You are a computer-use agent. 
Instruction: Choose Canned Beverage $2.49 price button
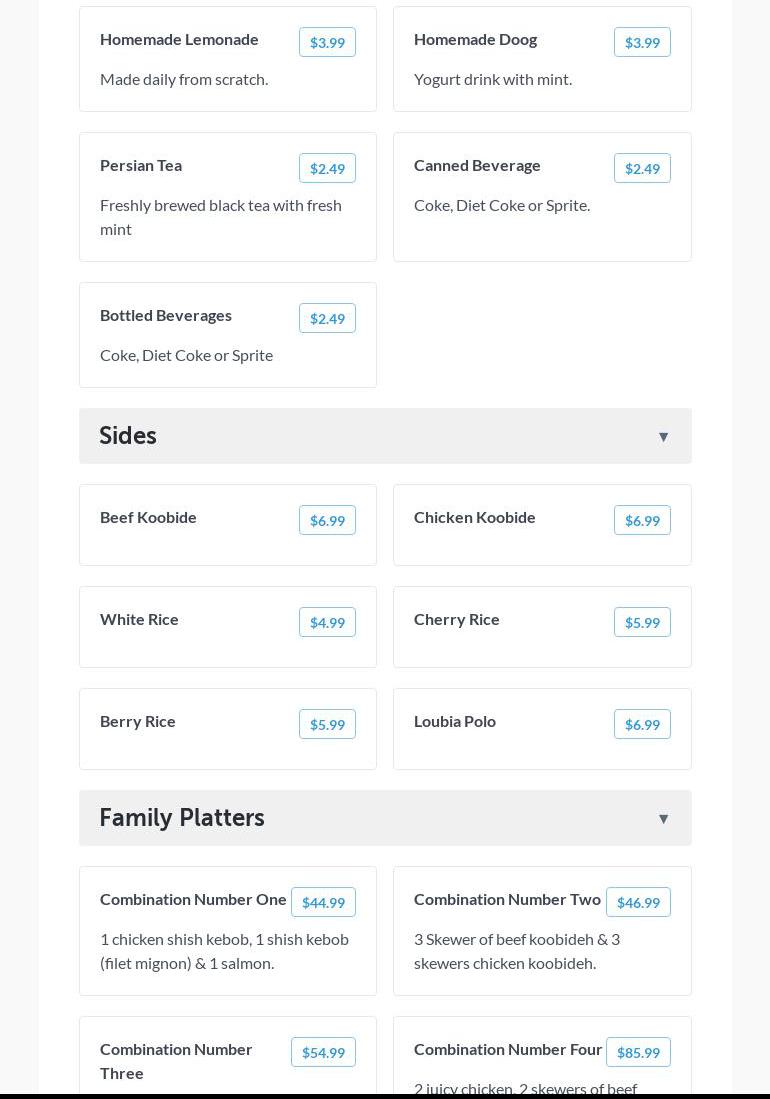(642, 168)
